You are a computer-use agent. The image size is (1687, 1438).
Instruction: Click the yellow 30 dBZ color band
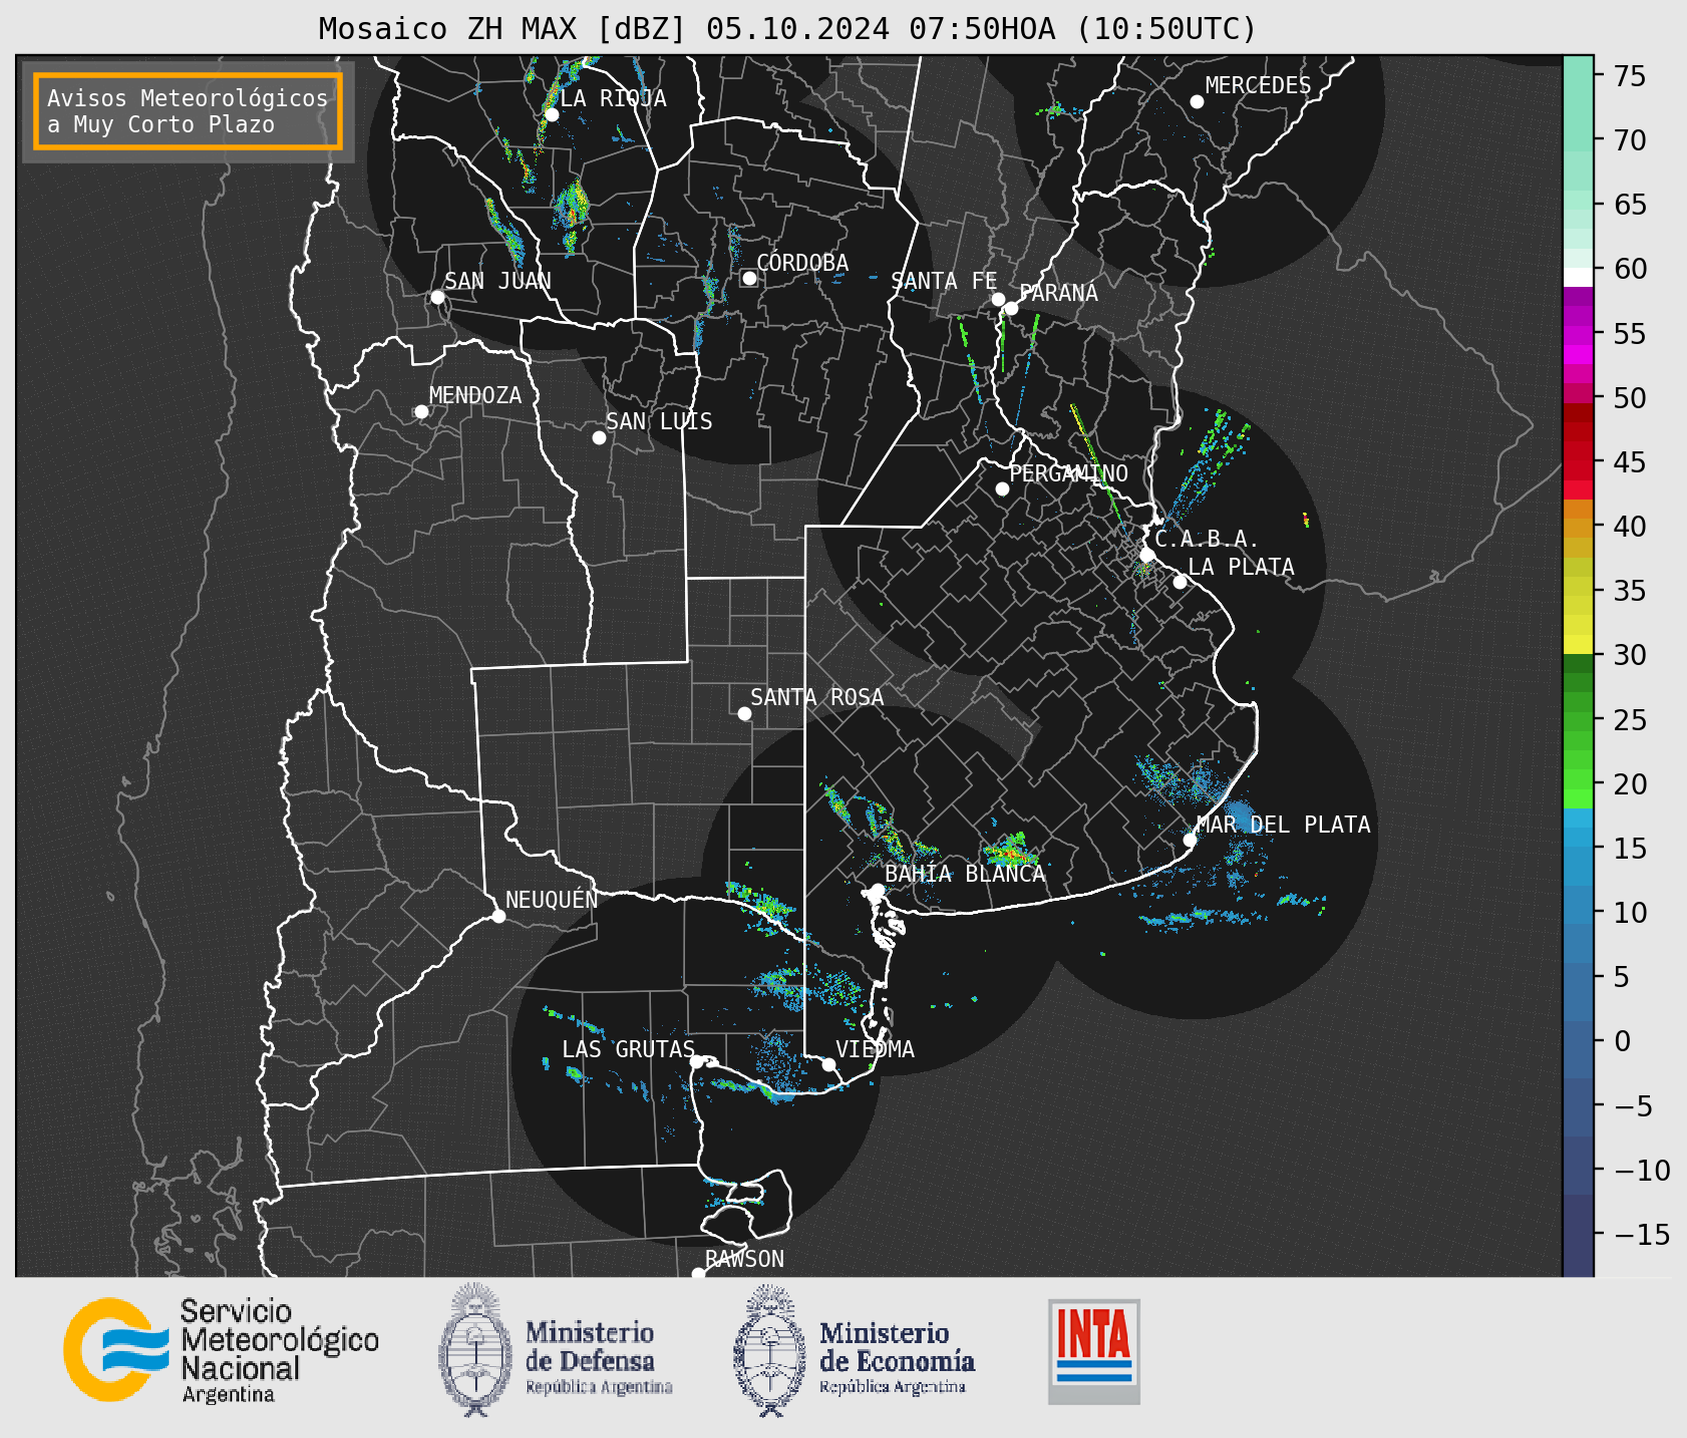(1578, 645)
